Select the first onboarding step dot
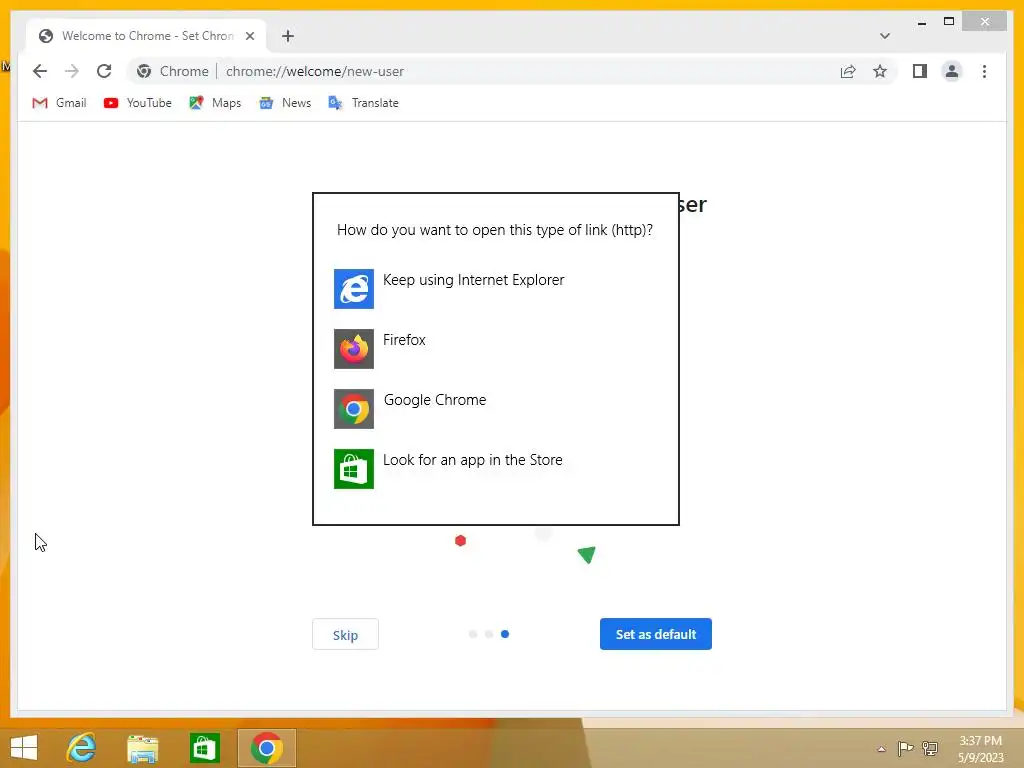The image size is (1024, 768). pos(473,634)
